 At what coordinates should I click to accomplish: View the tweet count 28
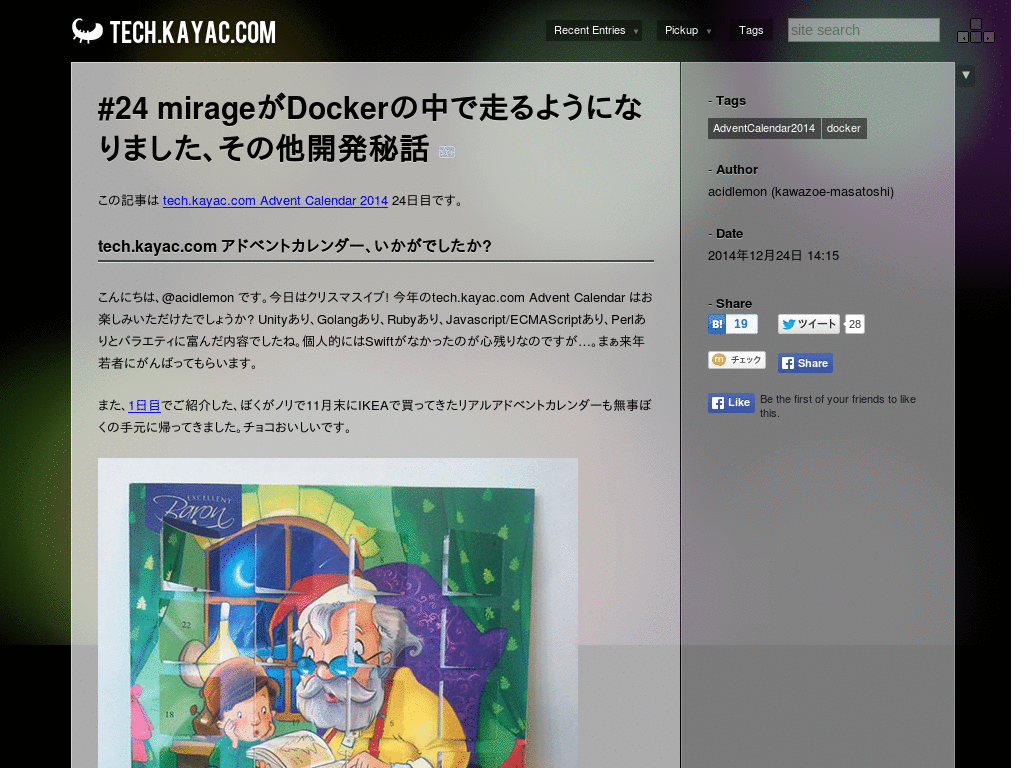[855, 324]
